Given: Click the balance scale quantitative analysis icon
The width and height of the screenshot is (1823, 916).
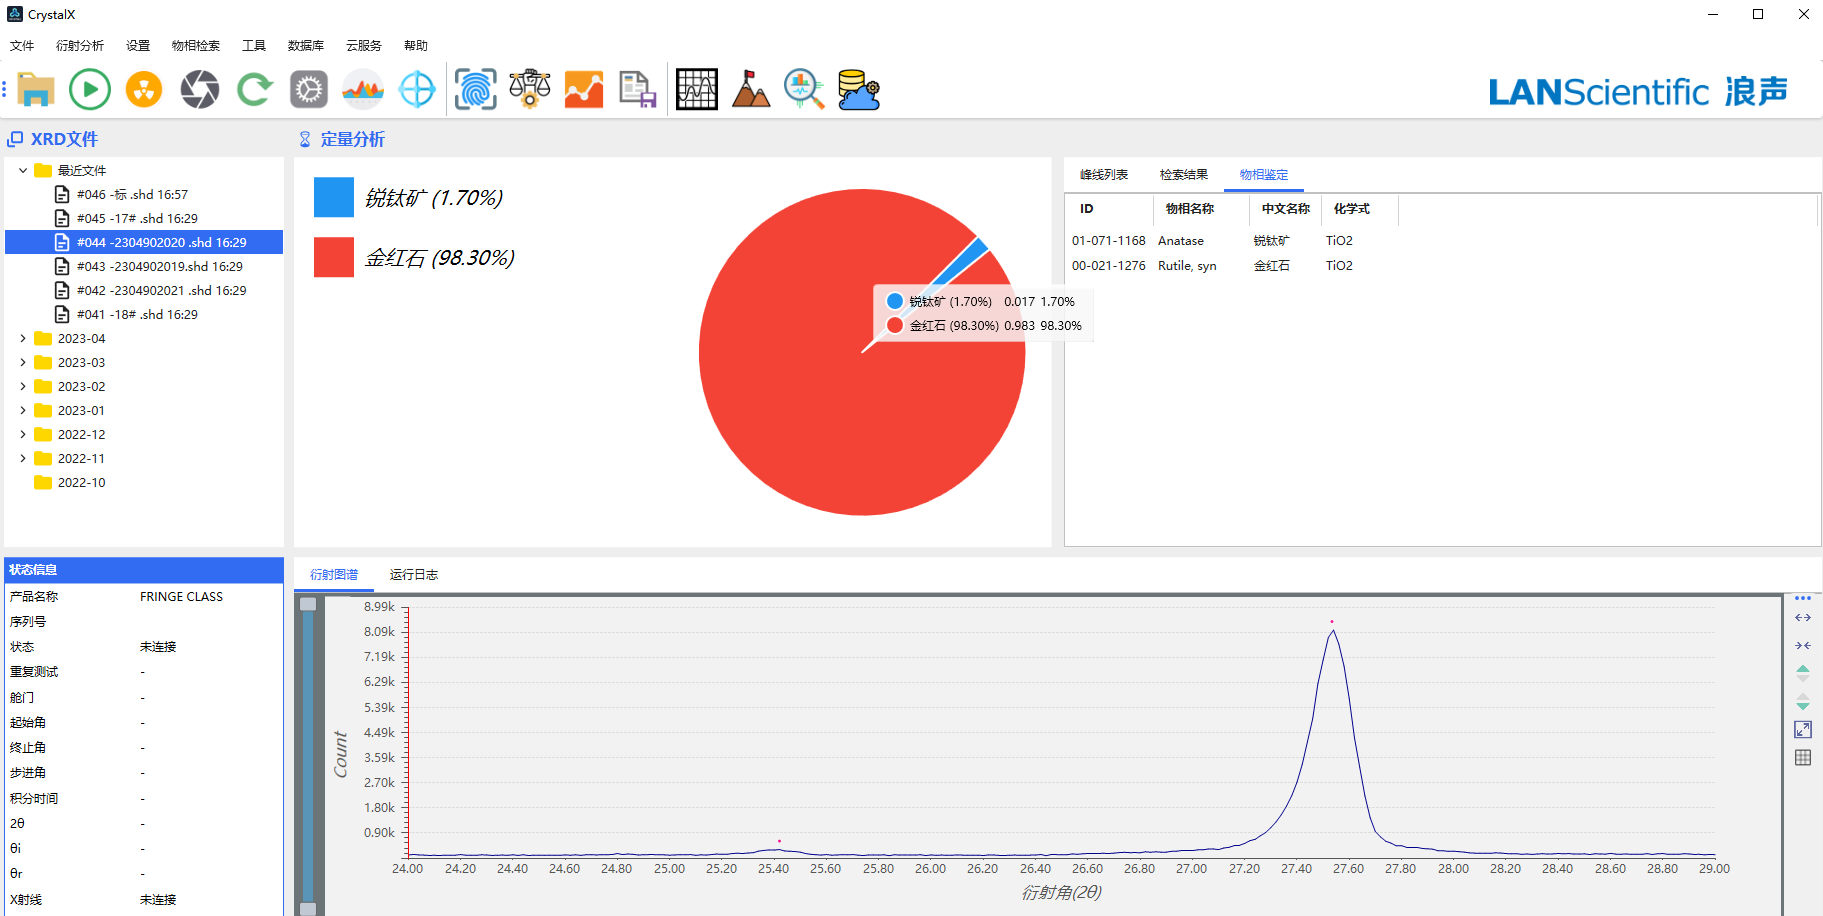Looking at the screenshot, I should 530,90.
